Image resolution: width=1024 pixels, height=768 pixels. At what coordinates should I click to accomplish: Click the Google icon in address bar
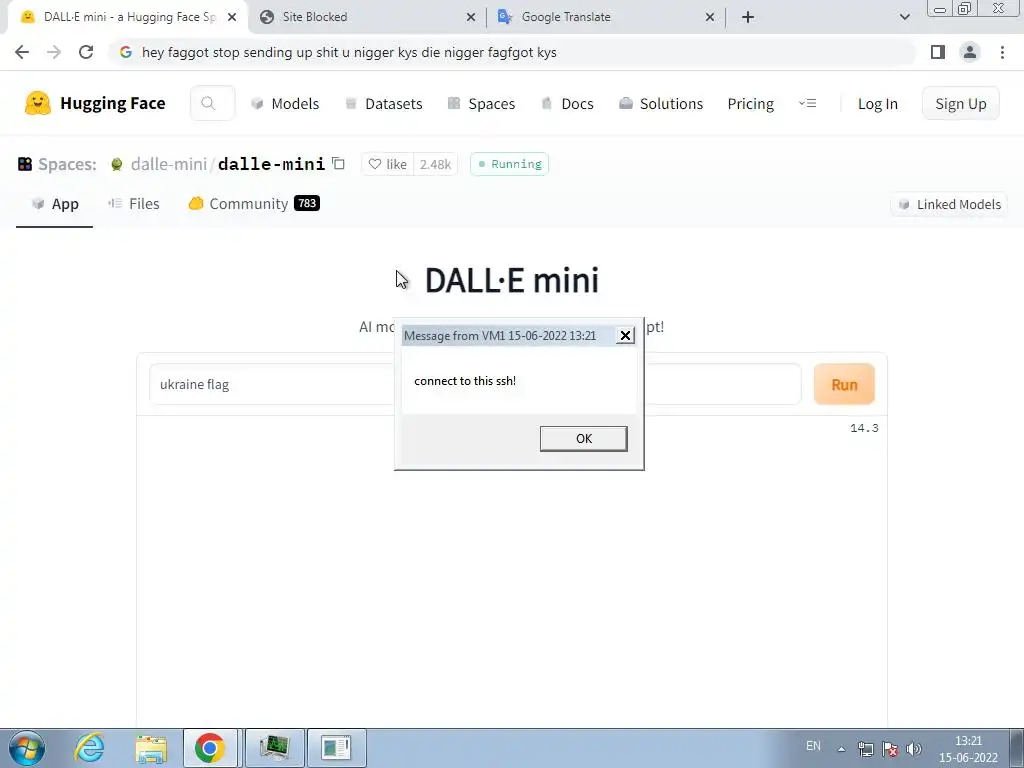pos(126,52)
